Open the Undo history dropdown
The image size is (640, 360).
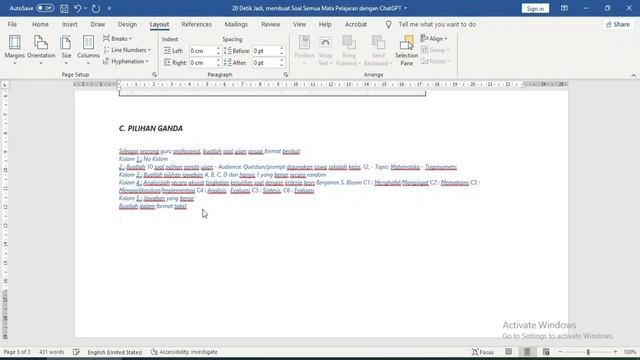(85, 8)
